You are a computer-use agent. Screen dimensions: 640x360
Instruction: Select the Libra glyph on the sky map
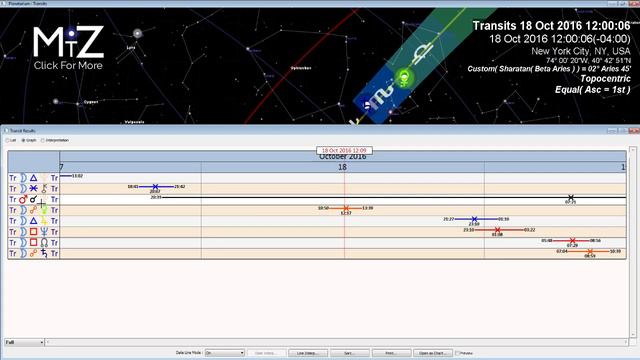(x=422, y=54)
